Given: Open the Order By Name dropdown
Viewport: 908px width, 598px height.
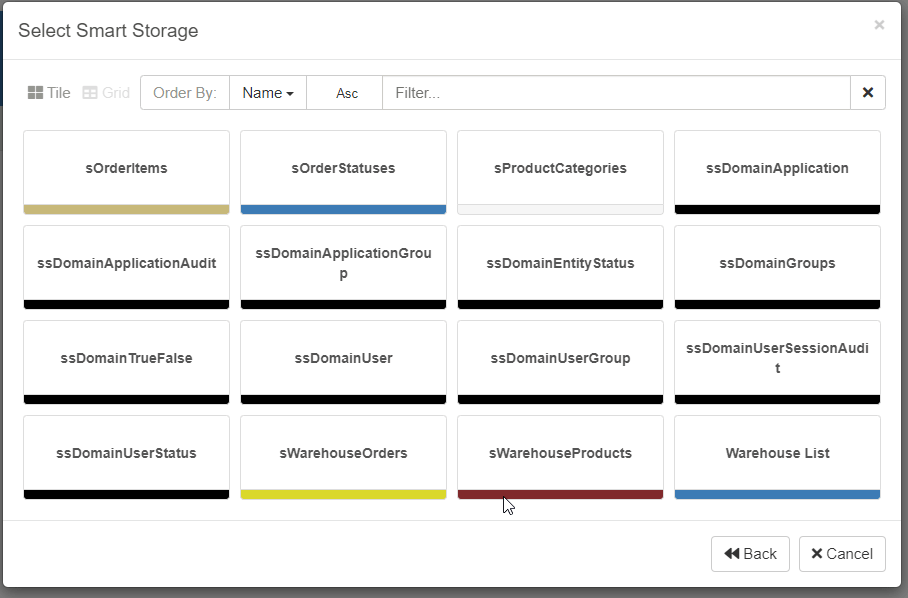Looking at the screenshot, I should pyautogui.click(x=267, y=93).
